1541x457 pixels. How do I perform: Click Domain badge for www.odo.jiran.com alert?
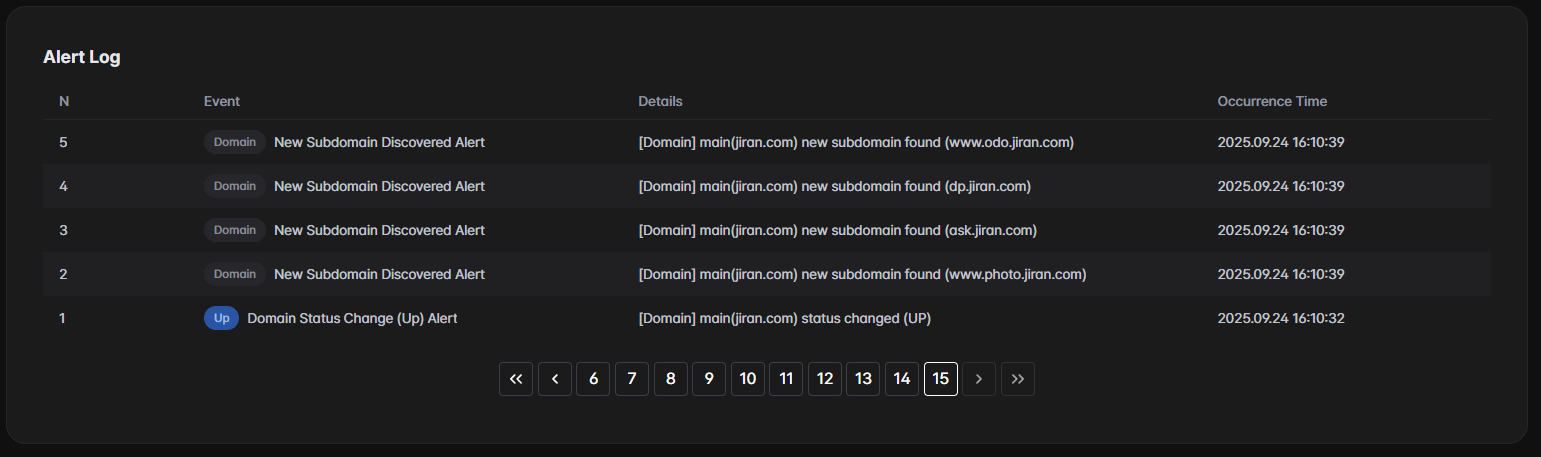[x=235, y=142]
